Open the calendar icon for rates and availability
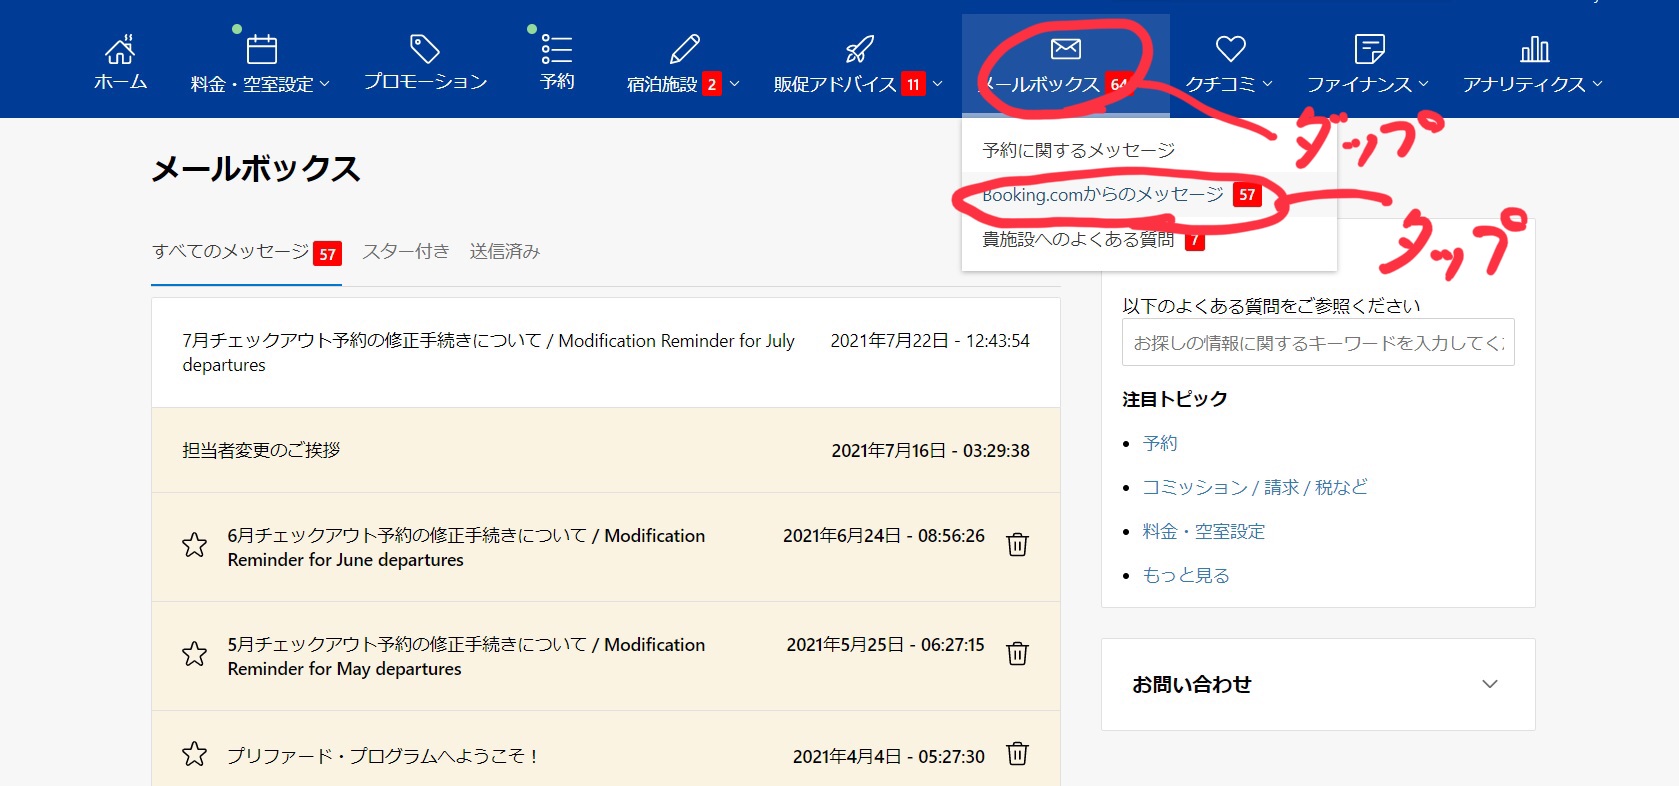The image size is (1679, 786). coord(261,49)
